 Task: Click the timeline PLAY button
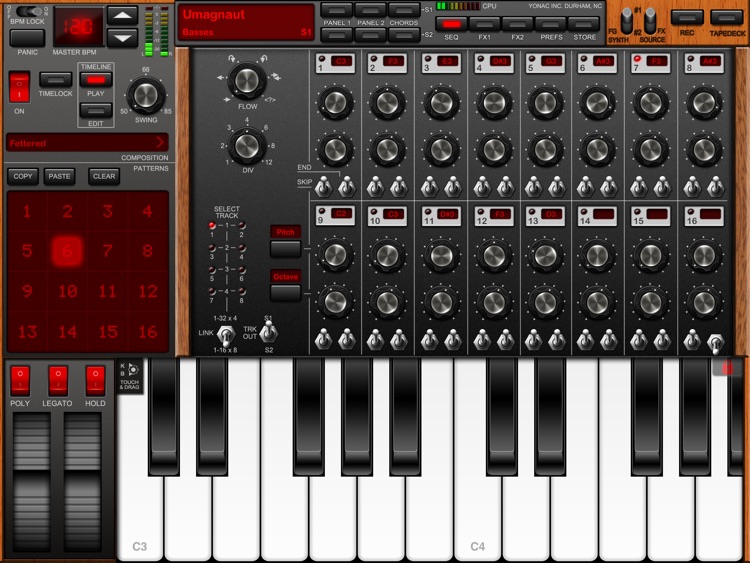coord(96,80)
